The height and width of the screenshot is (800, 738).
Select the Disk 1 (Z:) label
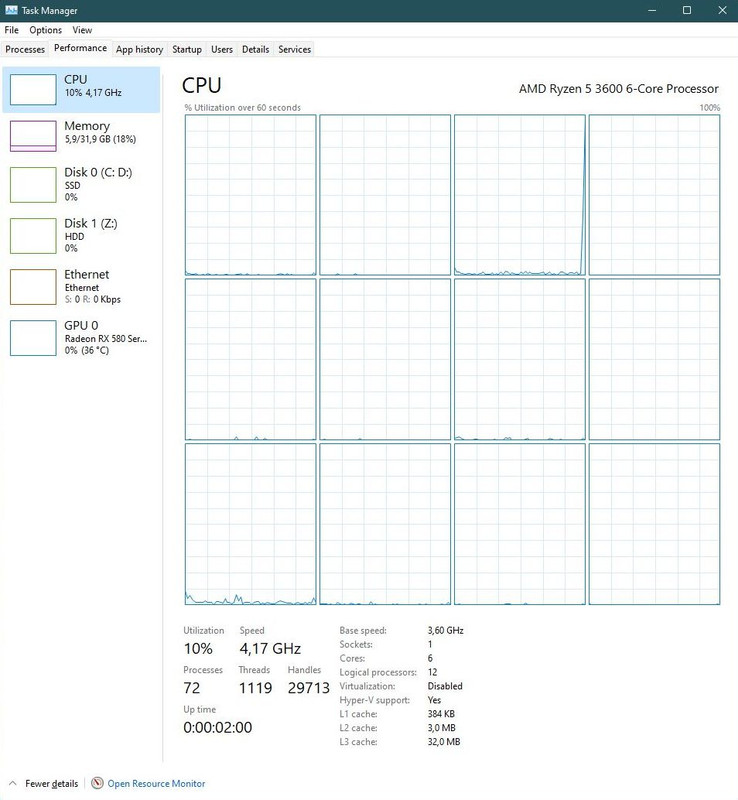[x=91, y=223]
